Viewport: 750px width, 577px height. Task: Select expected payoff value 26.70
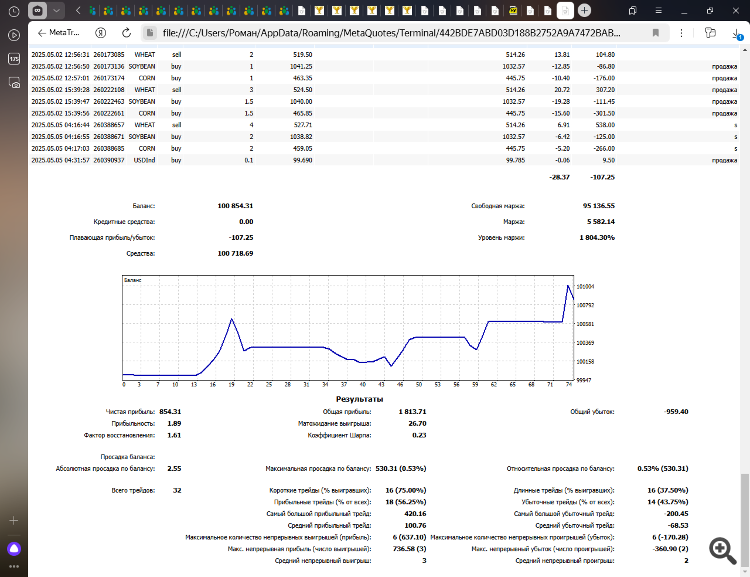(x=417, y=423)
